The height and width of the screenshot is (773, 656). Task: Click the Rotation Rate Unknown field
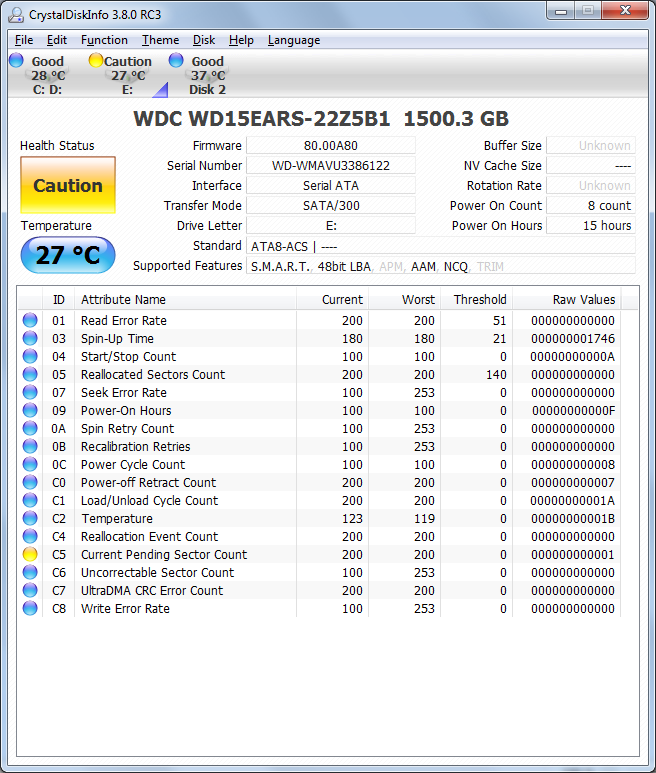591,185
